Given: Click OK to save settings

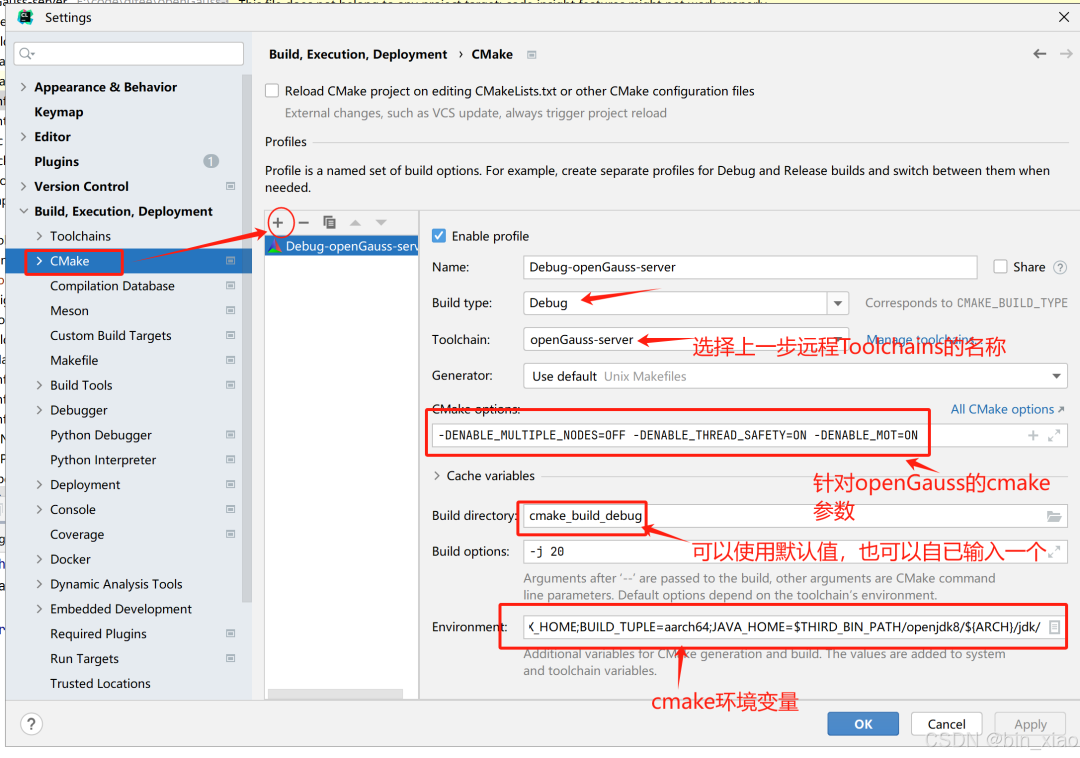Looking at the screenshot, I should pos(863,724).
